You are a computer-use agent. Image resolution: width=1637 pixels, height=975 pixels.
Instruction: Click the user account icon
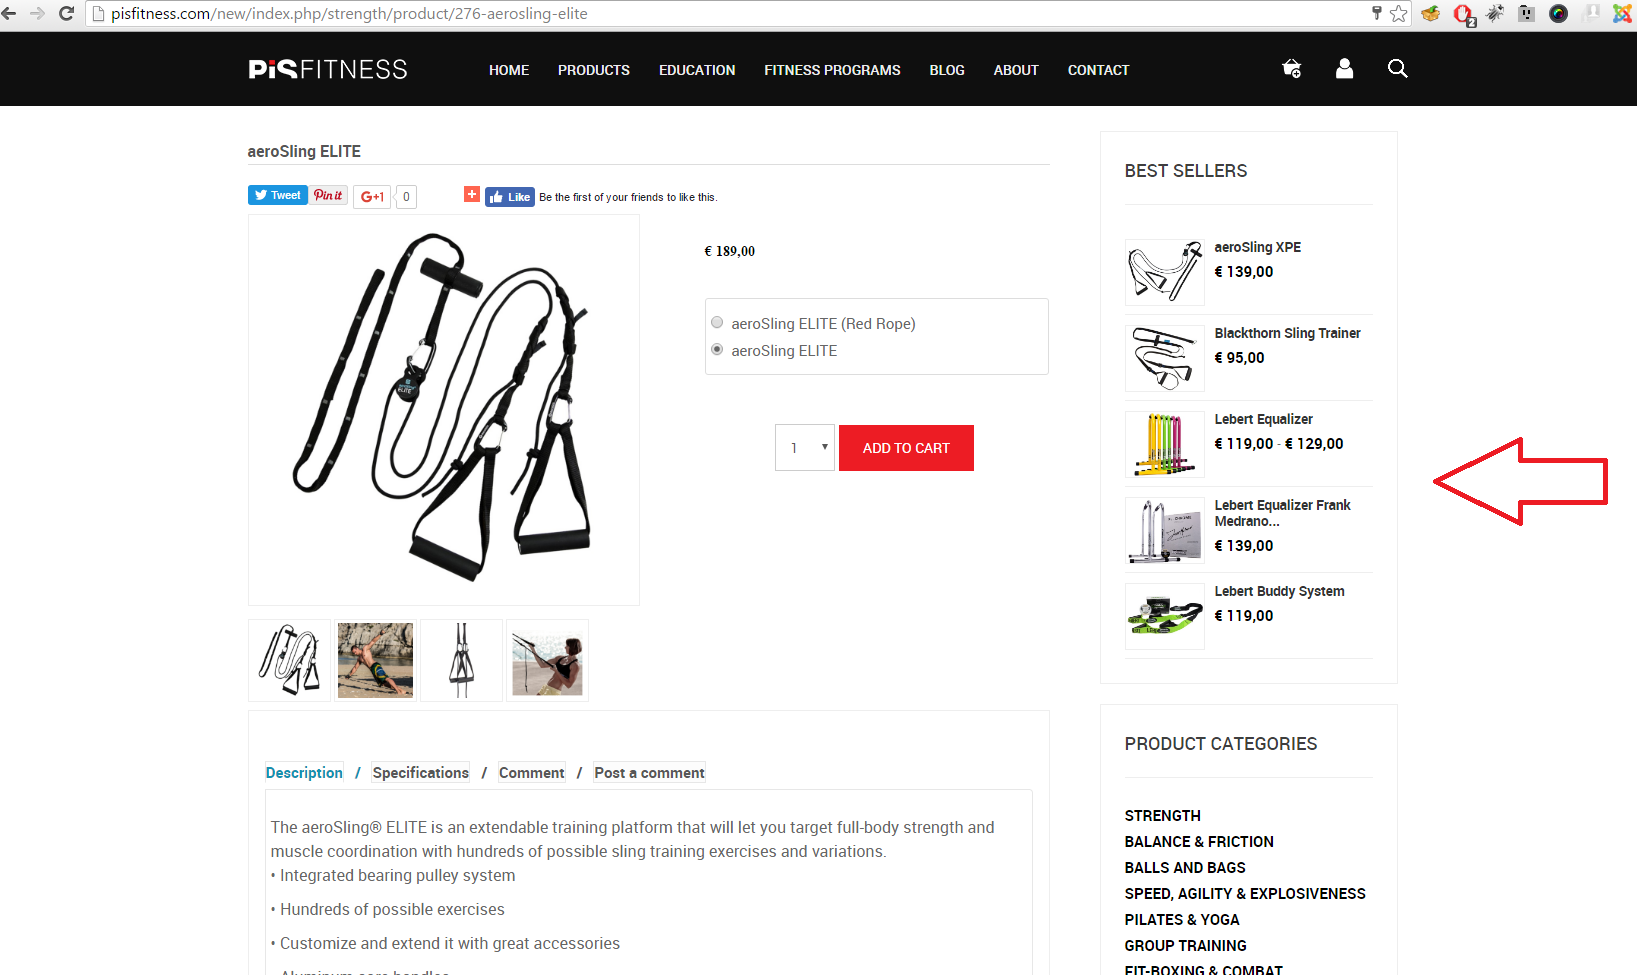(1344, 68)
